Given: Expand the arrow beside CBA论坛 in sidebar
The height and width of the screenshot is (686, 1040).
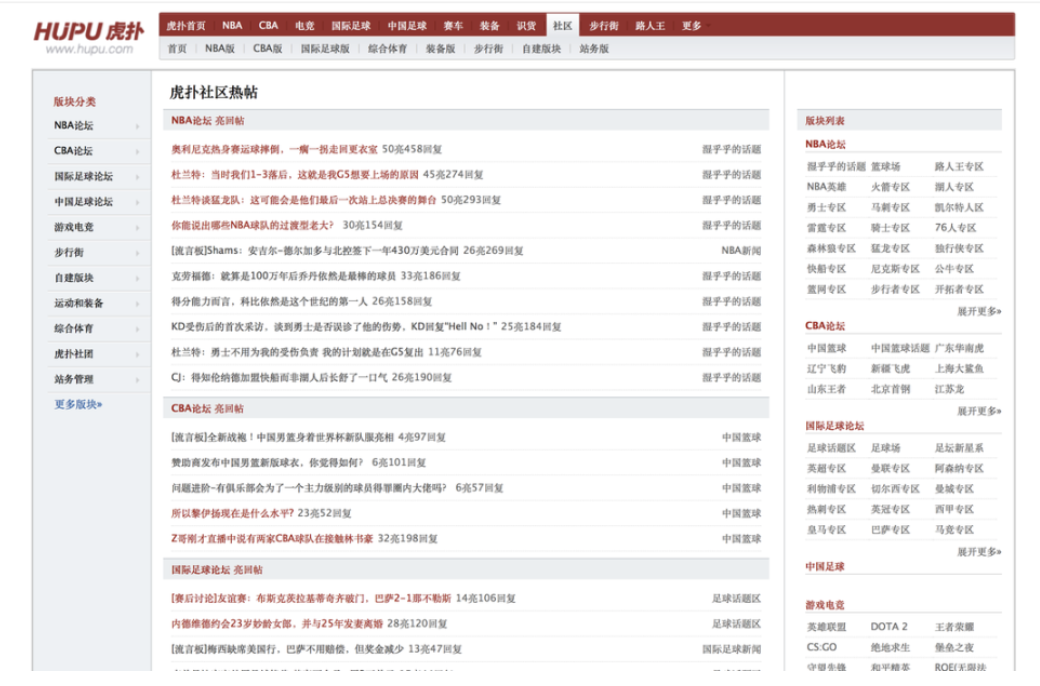Looking at the screenshot, I should [137, 151].
